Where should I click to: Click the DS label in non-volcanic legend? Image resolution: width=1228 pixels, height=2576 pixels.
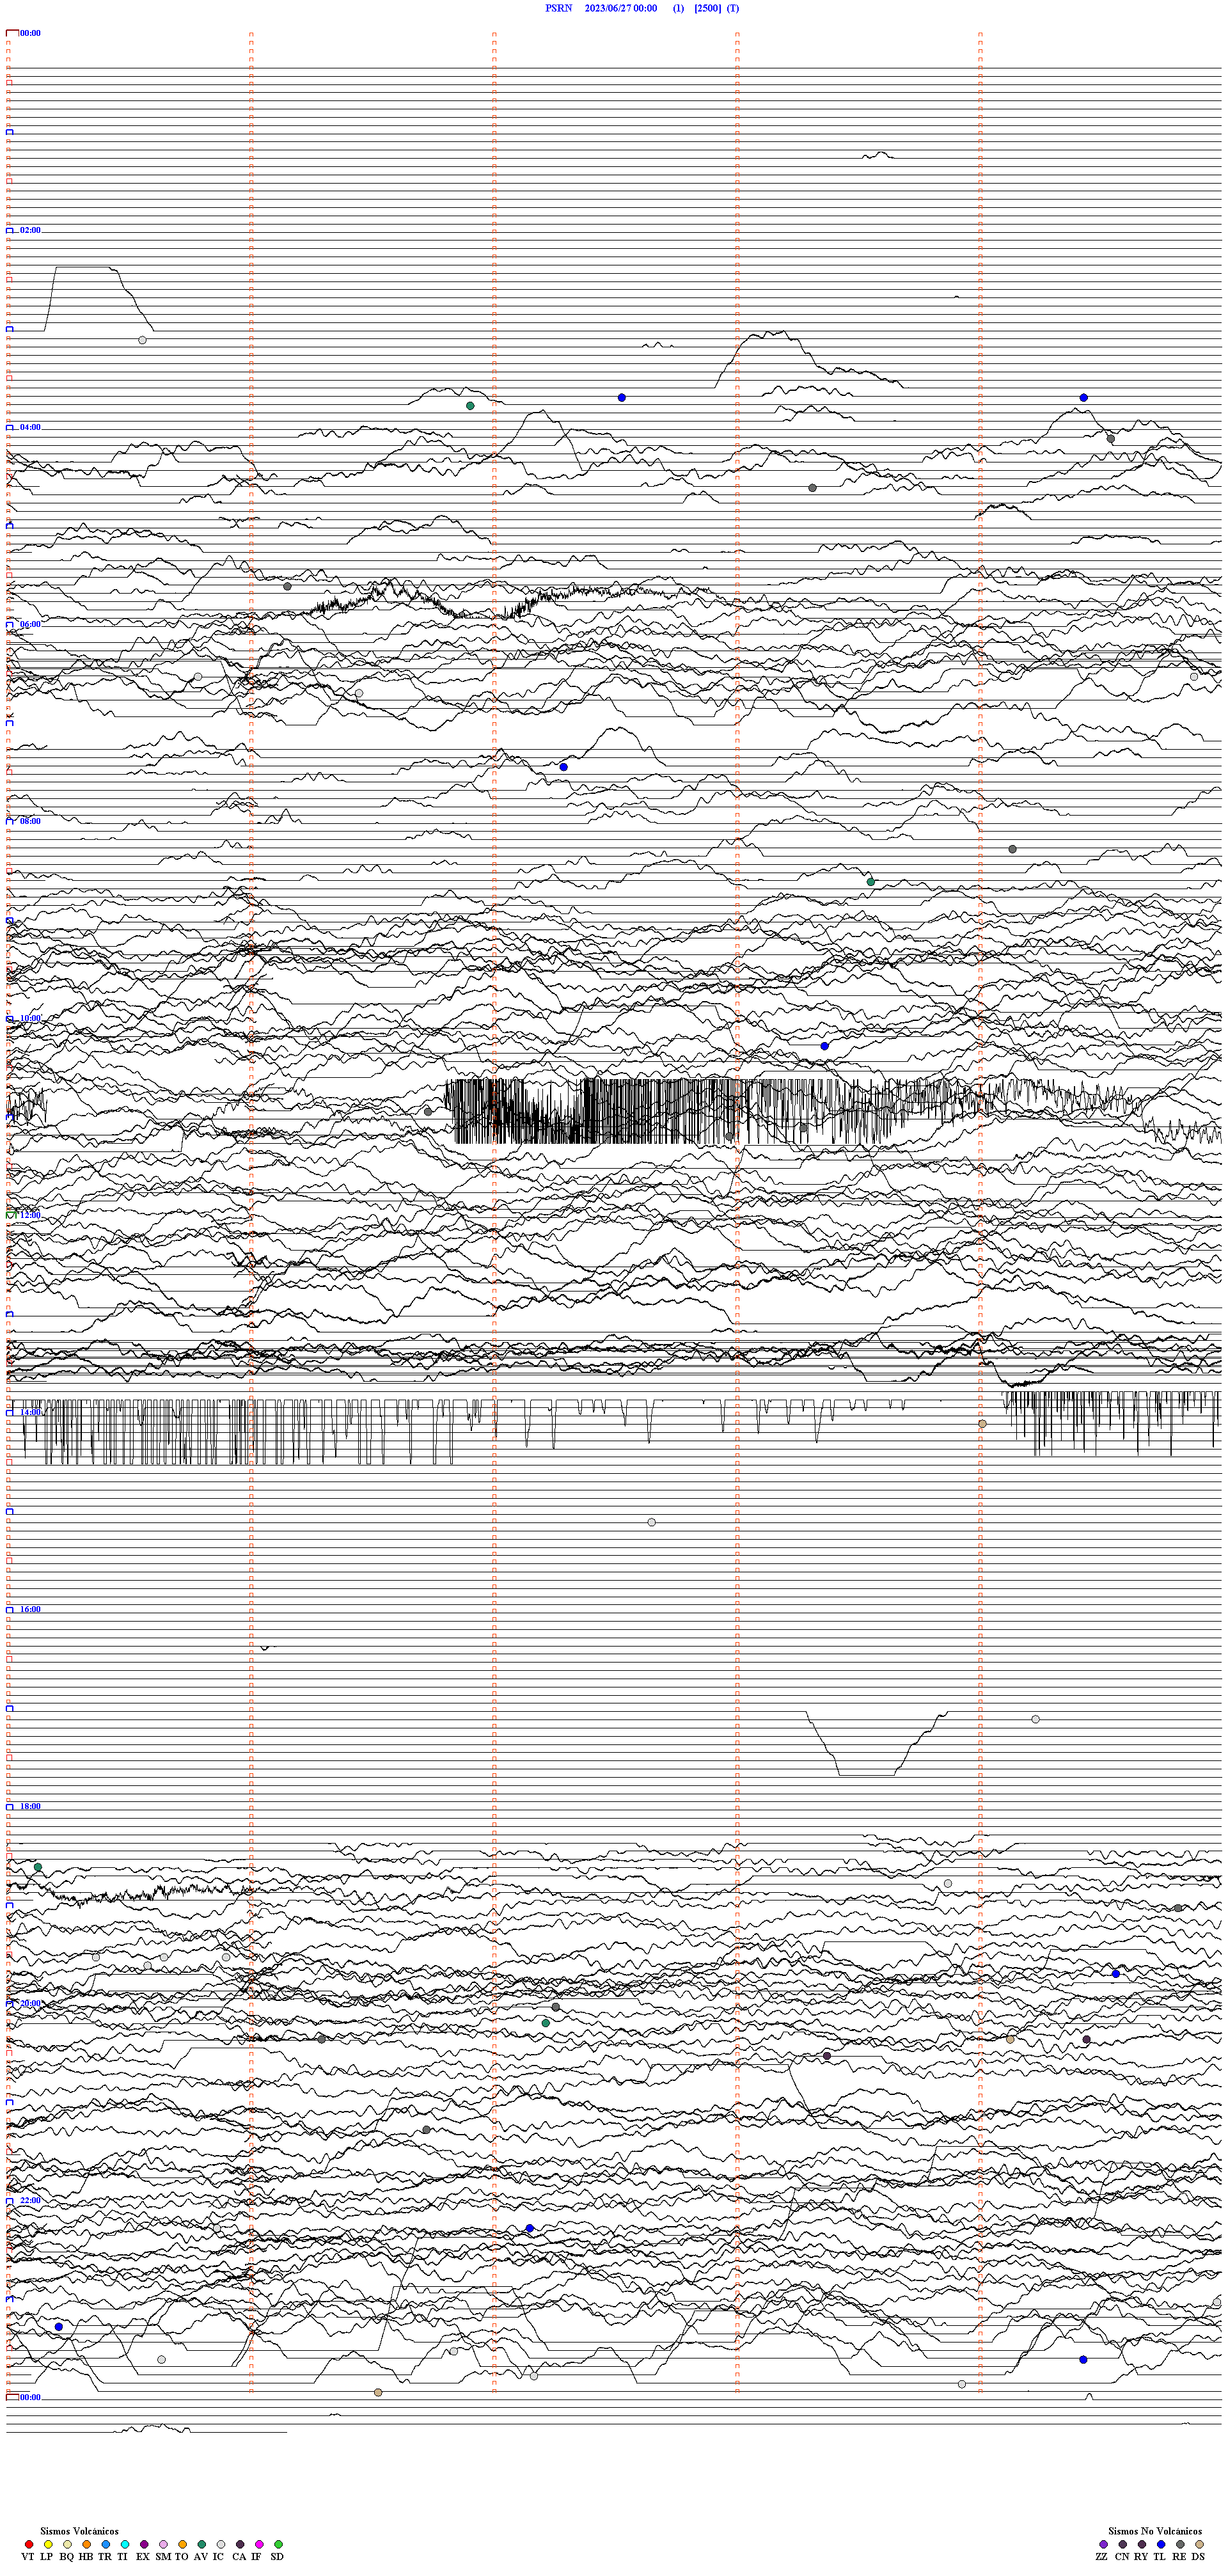pos(1198,2557)
